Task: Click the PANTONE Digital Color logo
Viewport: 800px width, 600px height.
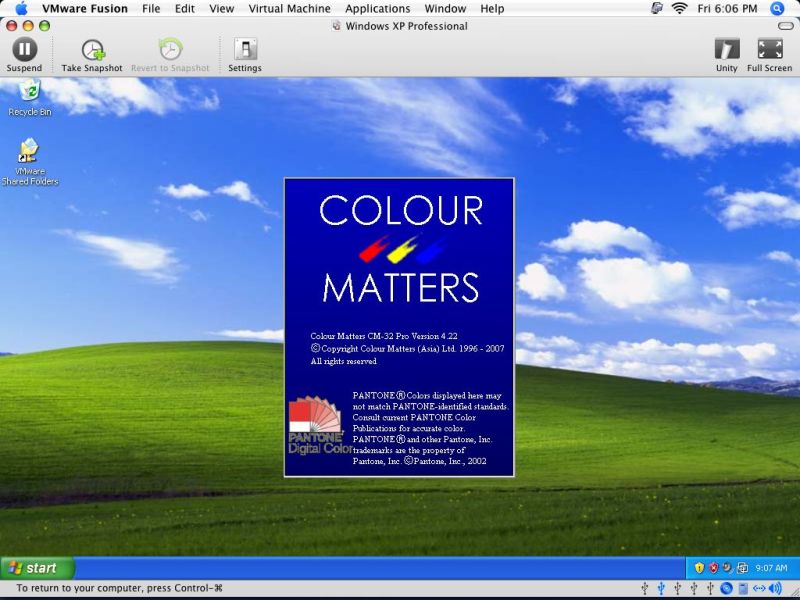Action: [320, 425]
